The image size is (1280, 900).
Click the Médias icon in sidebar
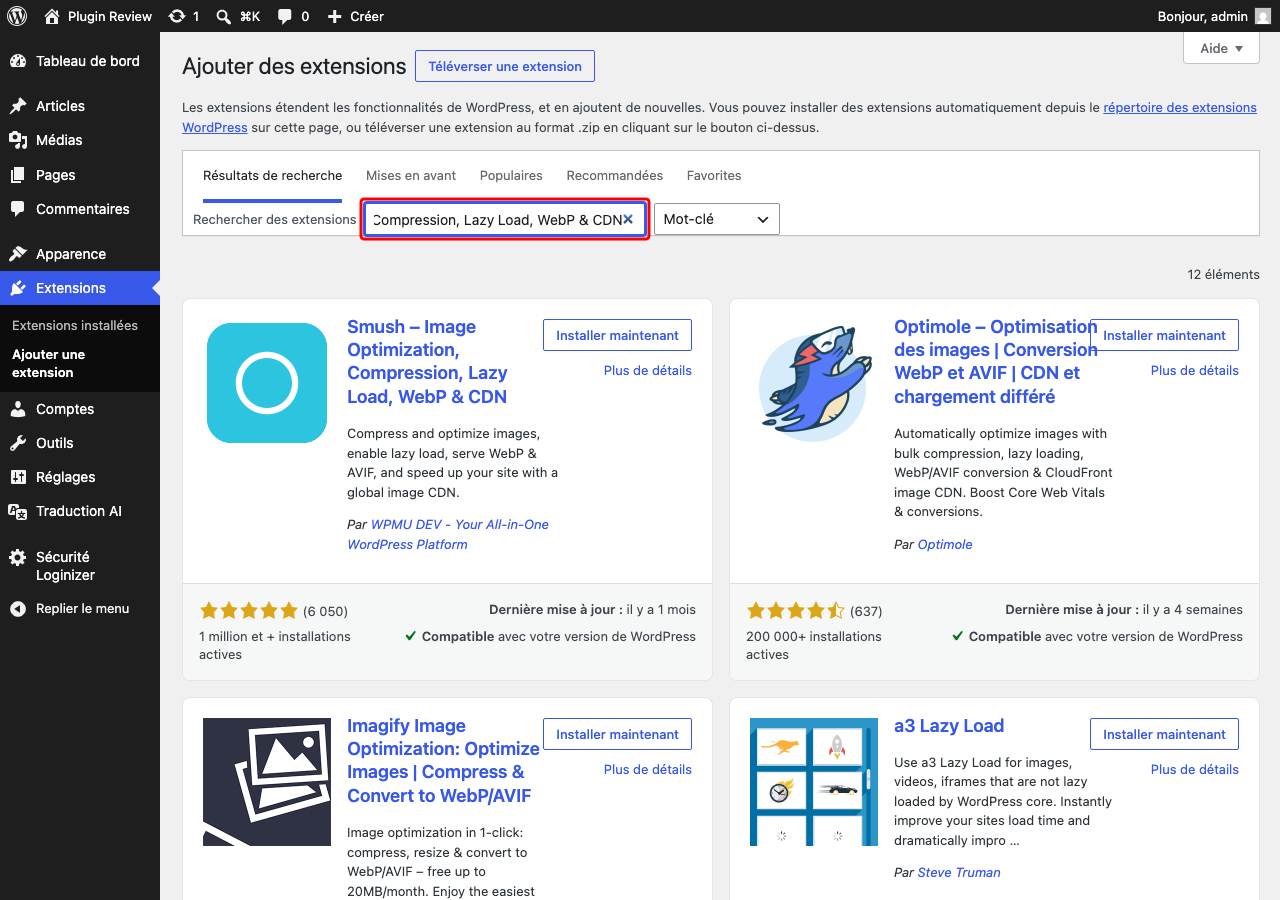(x=18, y=140)
